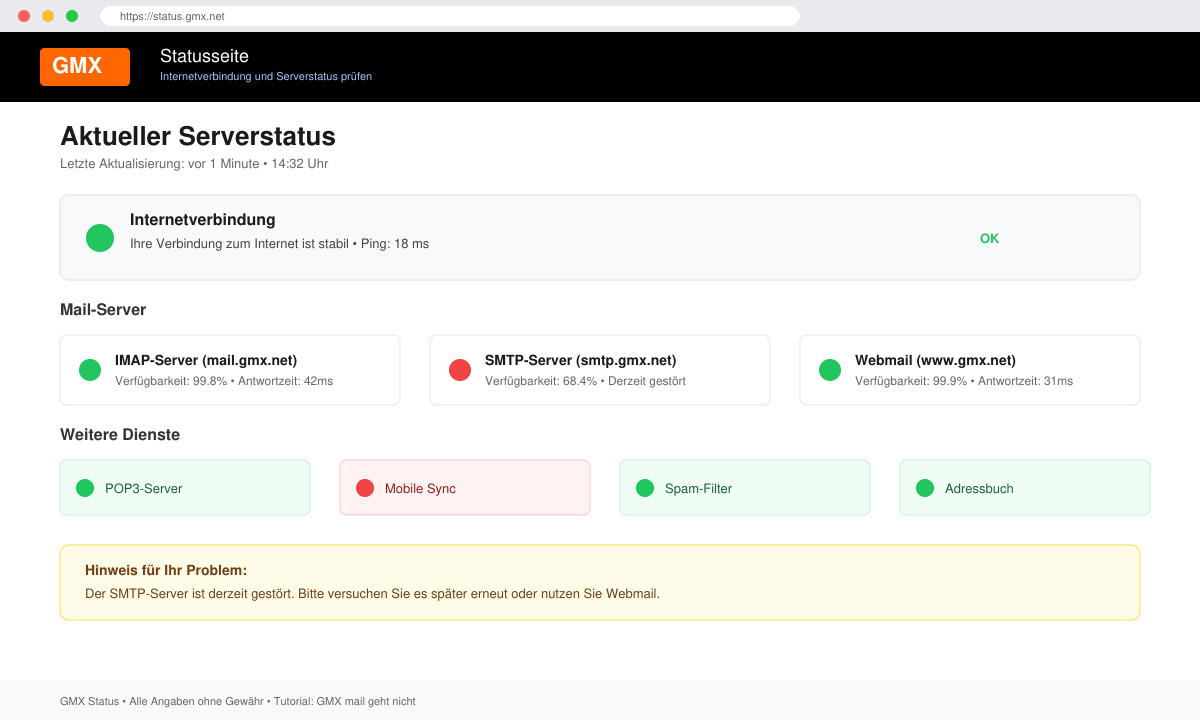1200x720 pixels.
Task: Open the SMTP-Server (smtp.gmx.net) card
Action: point(600,370)
